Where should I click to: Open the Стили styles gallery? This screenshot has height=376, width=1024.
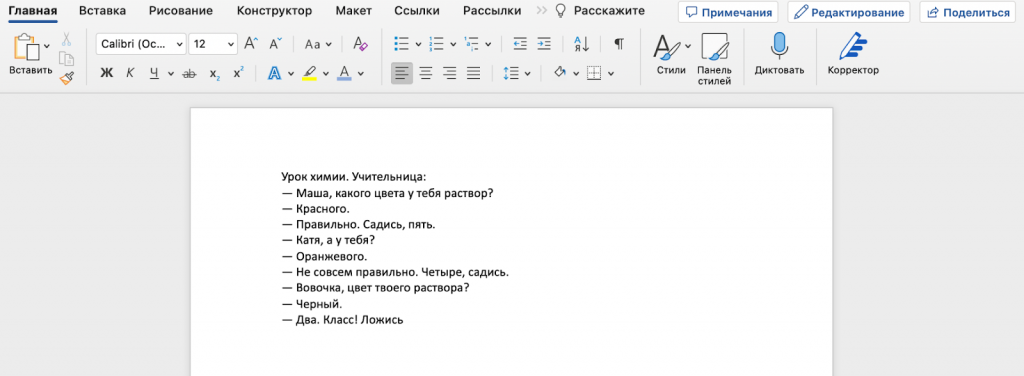(x=671, y=55)
